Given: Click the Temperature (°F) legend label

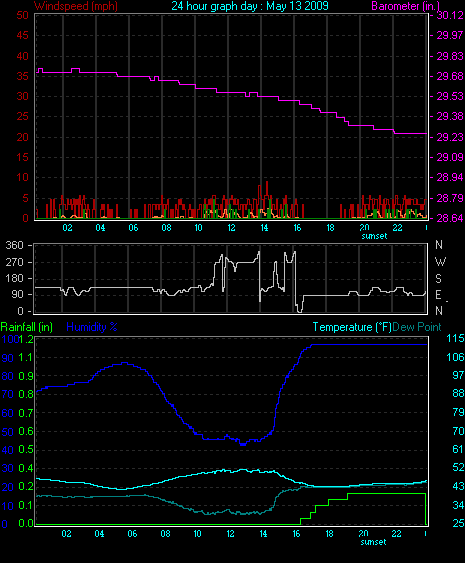Looking at the screenshot, I should pos(352,327).
